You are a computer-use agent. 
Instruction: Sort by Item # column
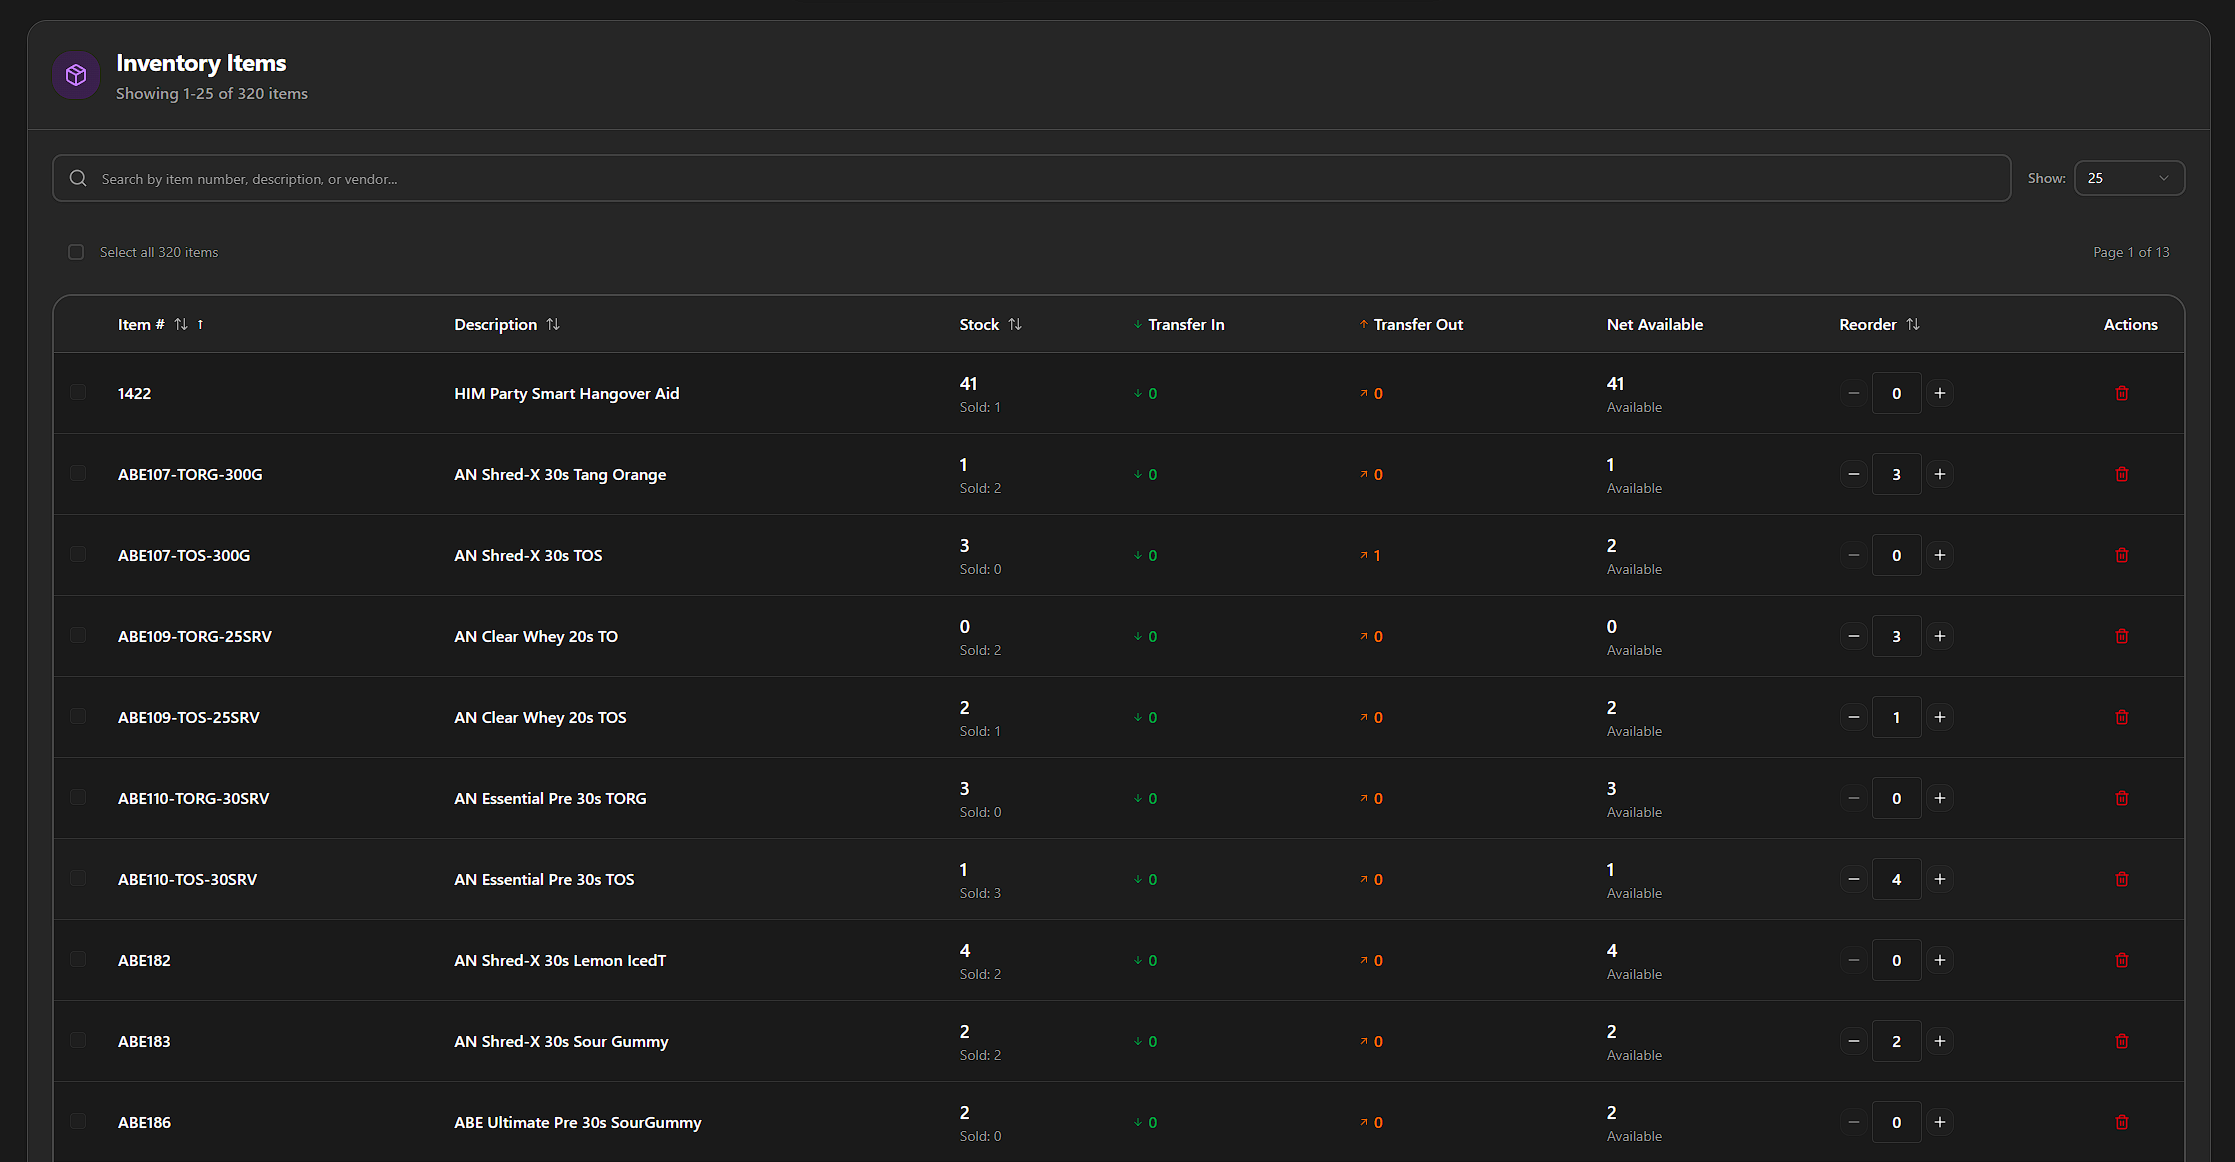coord(160,324)
